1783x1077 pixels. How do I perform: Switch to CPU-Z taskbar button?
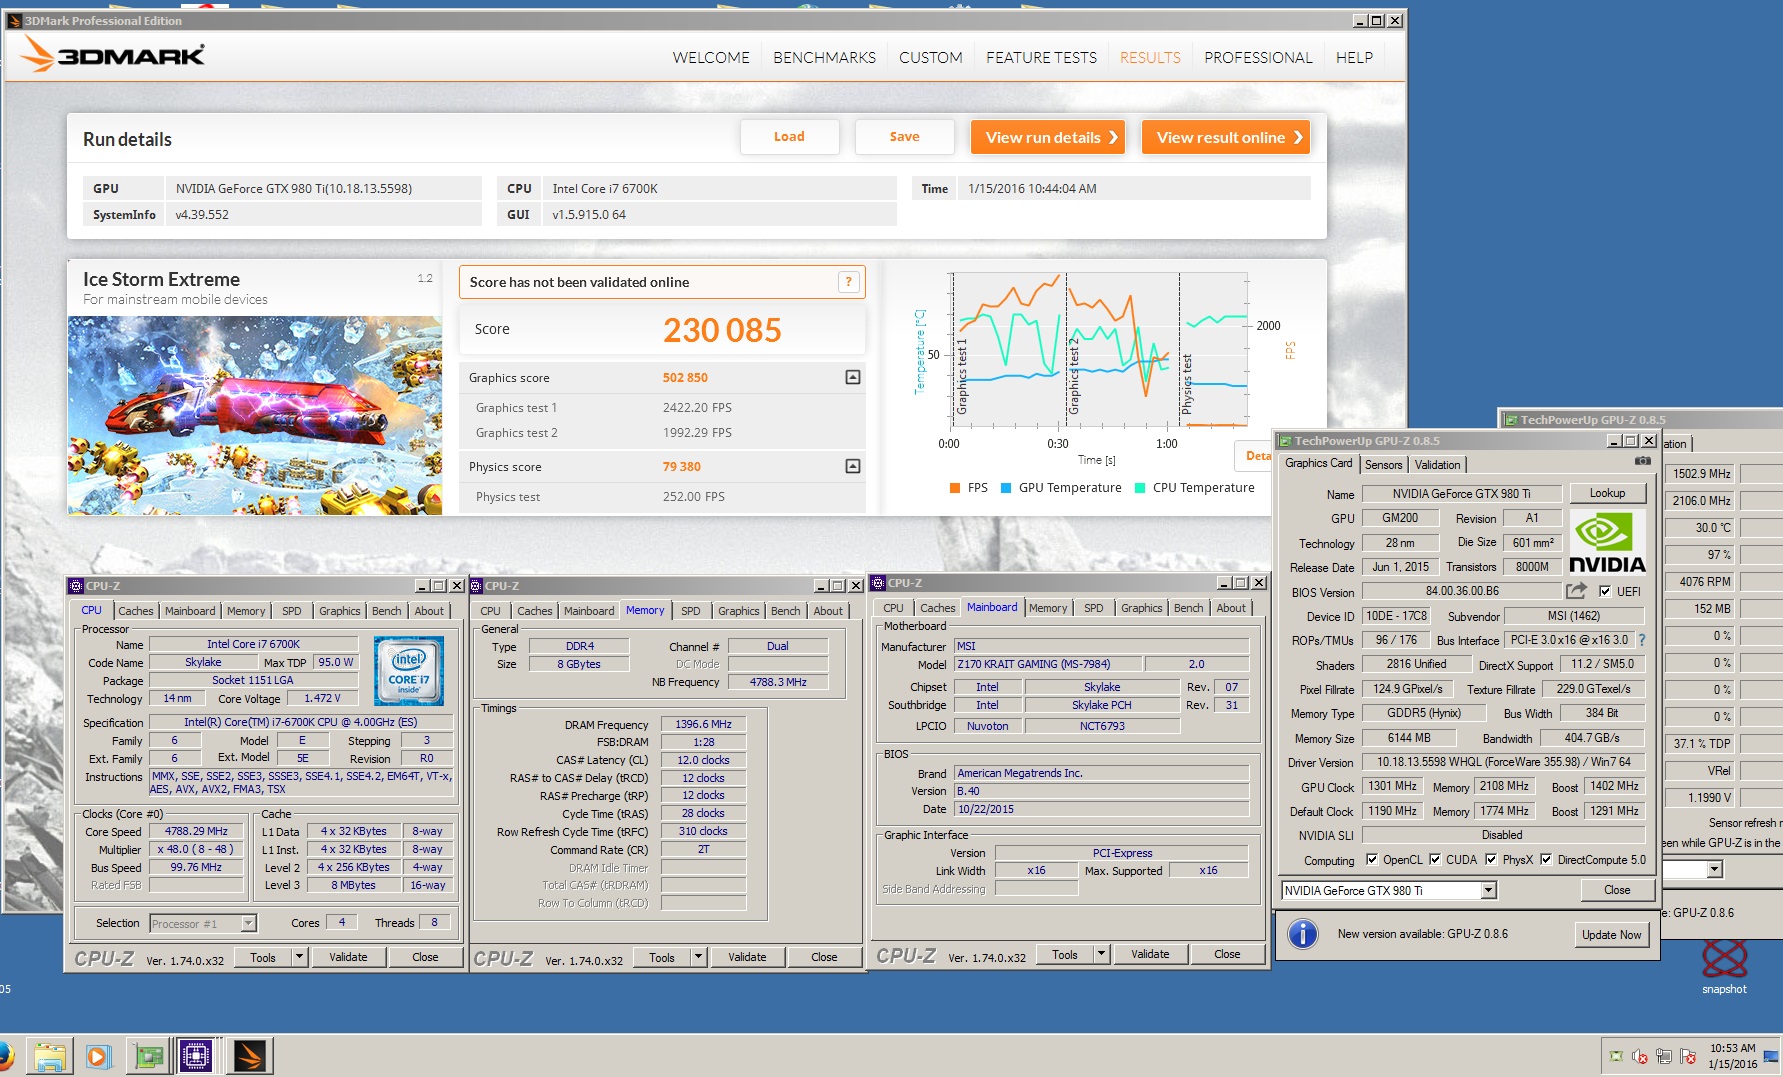[x=196, y=1056]
